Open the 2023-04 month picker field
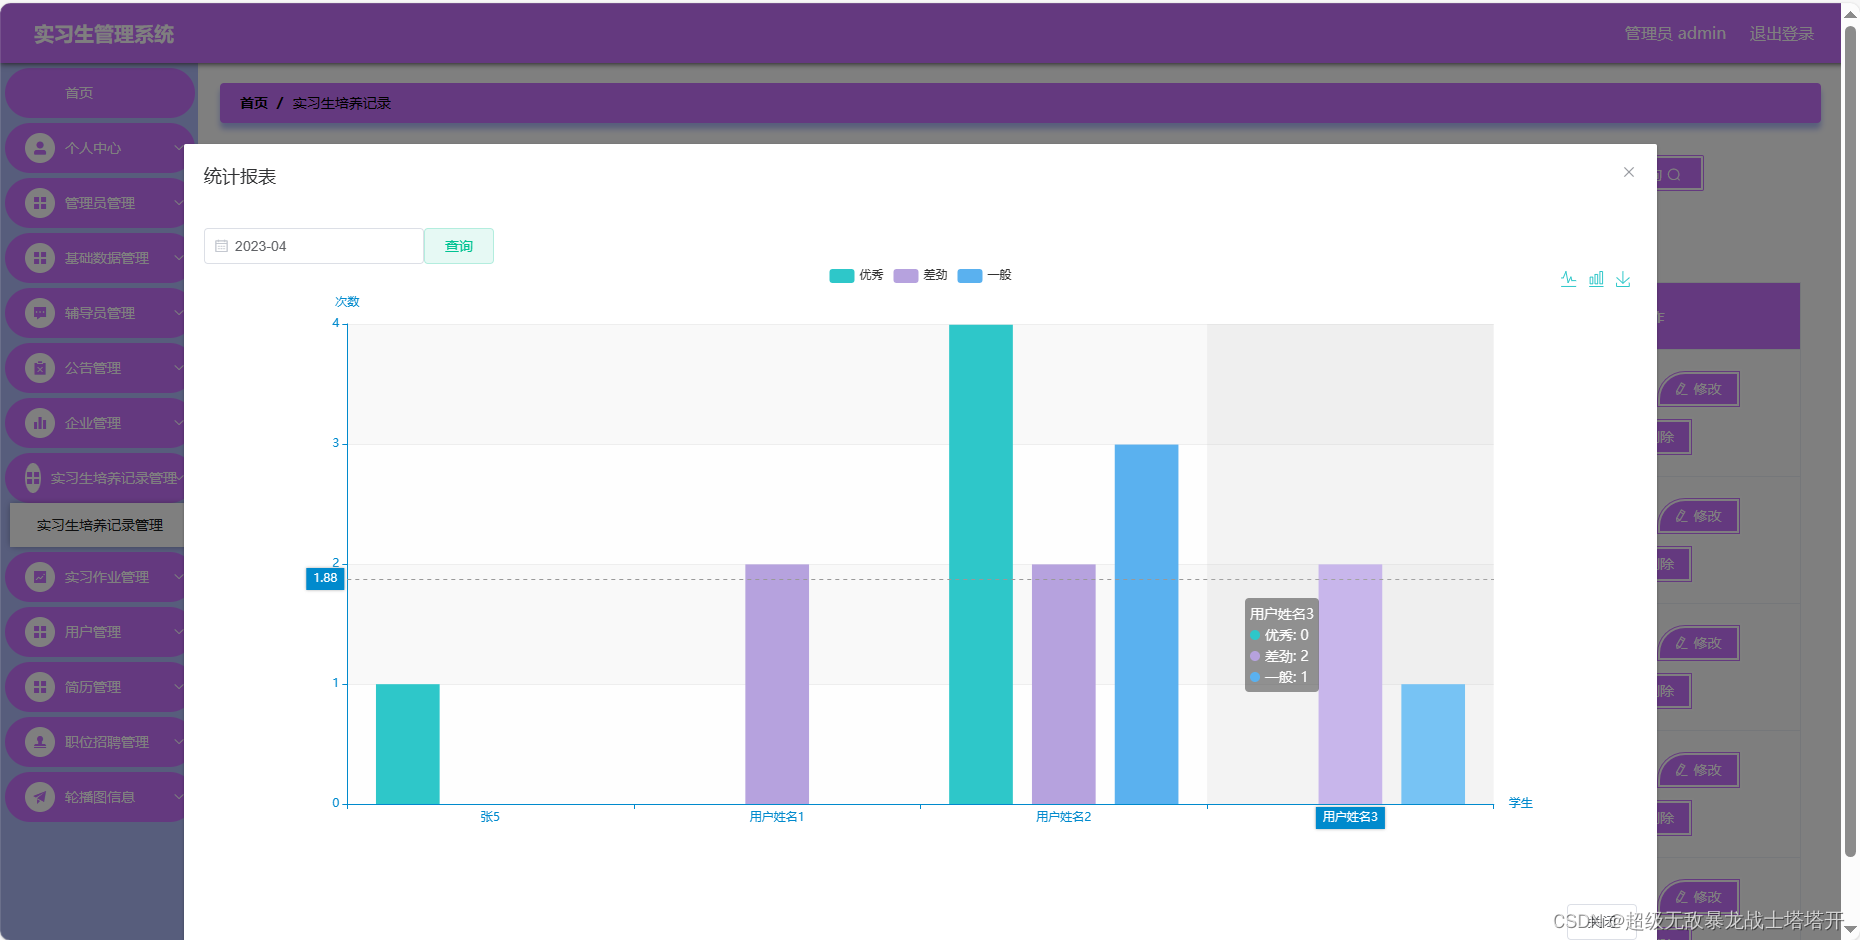The height and width of the screenshot is (940, 1860). (314, 246)
